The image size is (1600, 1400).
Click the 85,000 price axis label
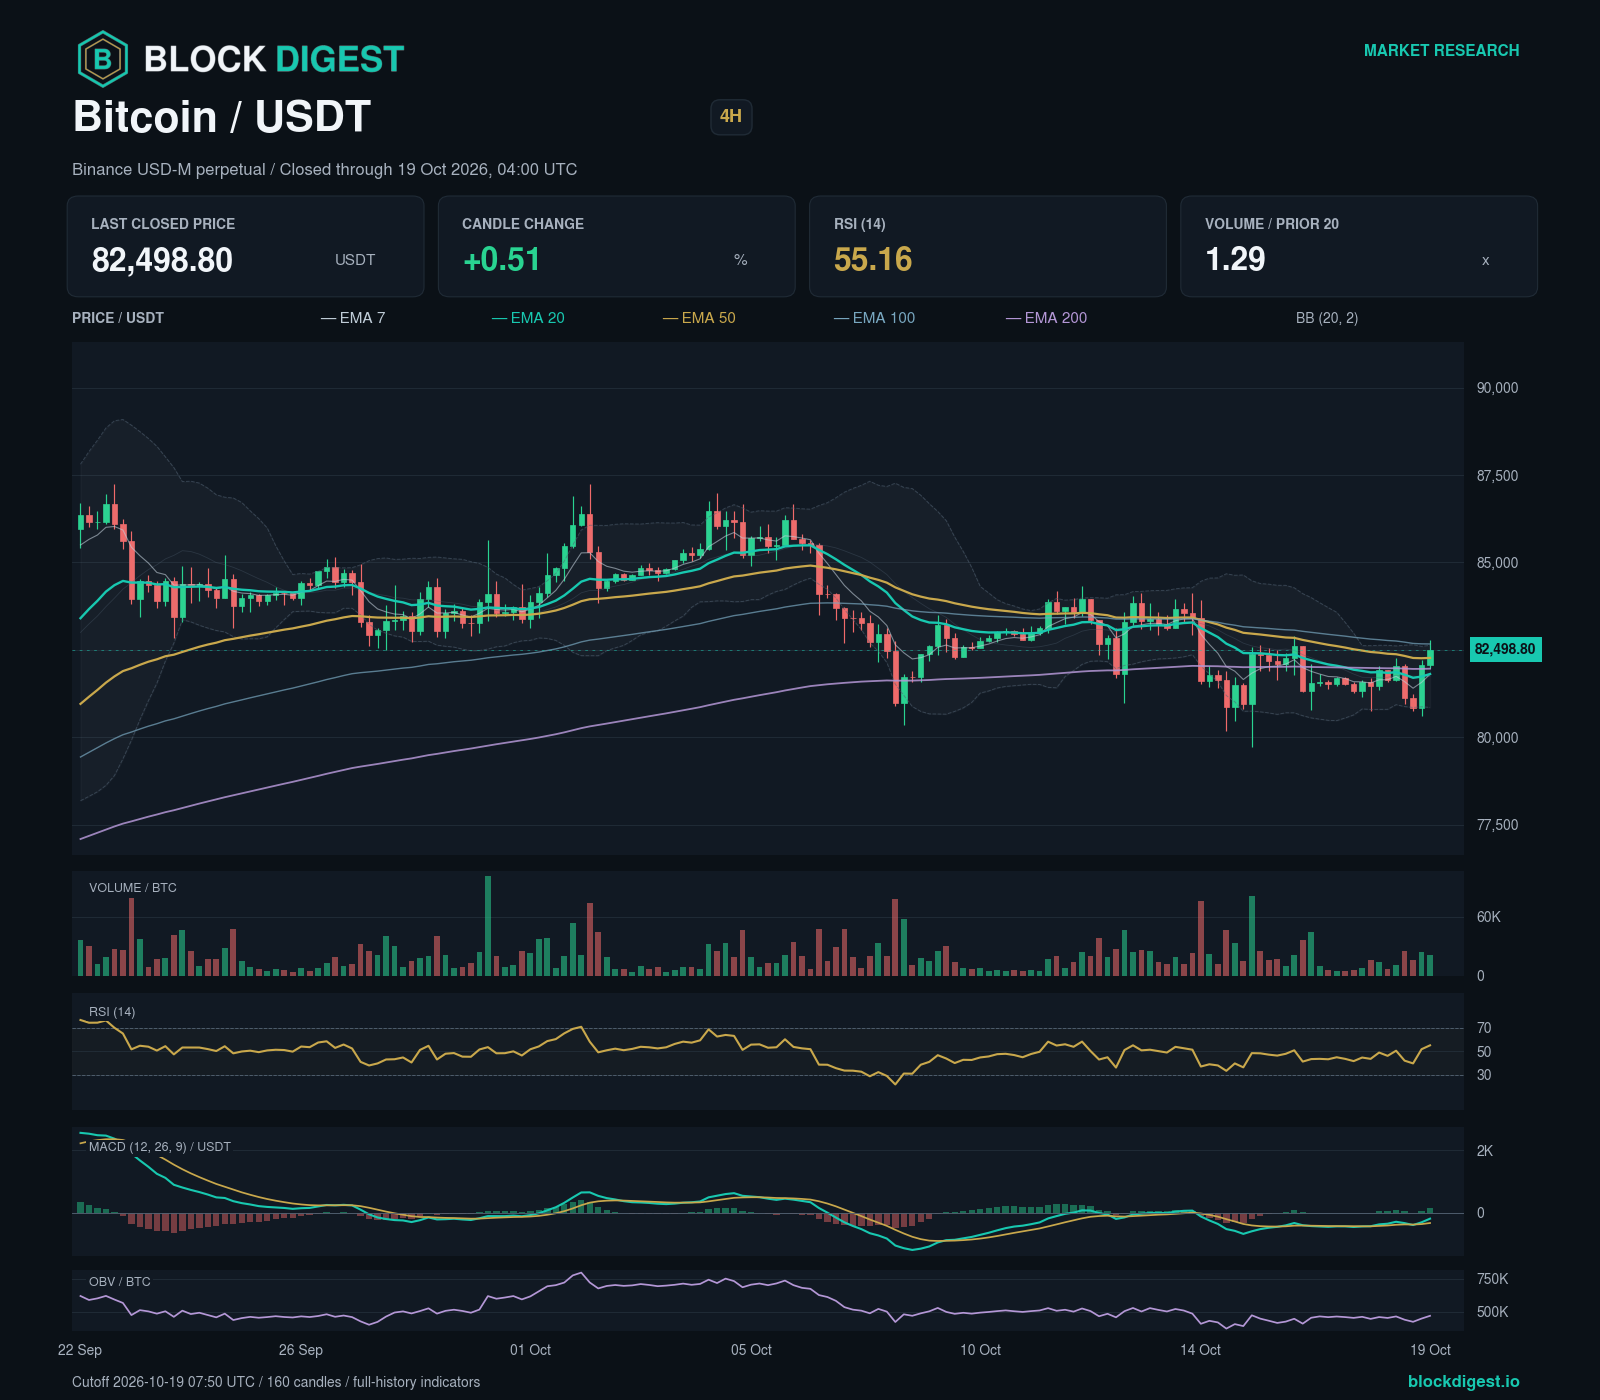1497,563
